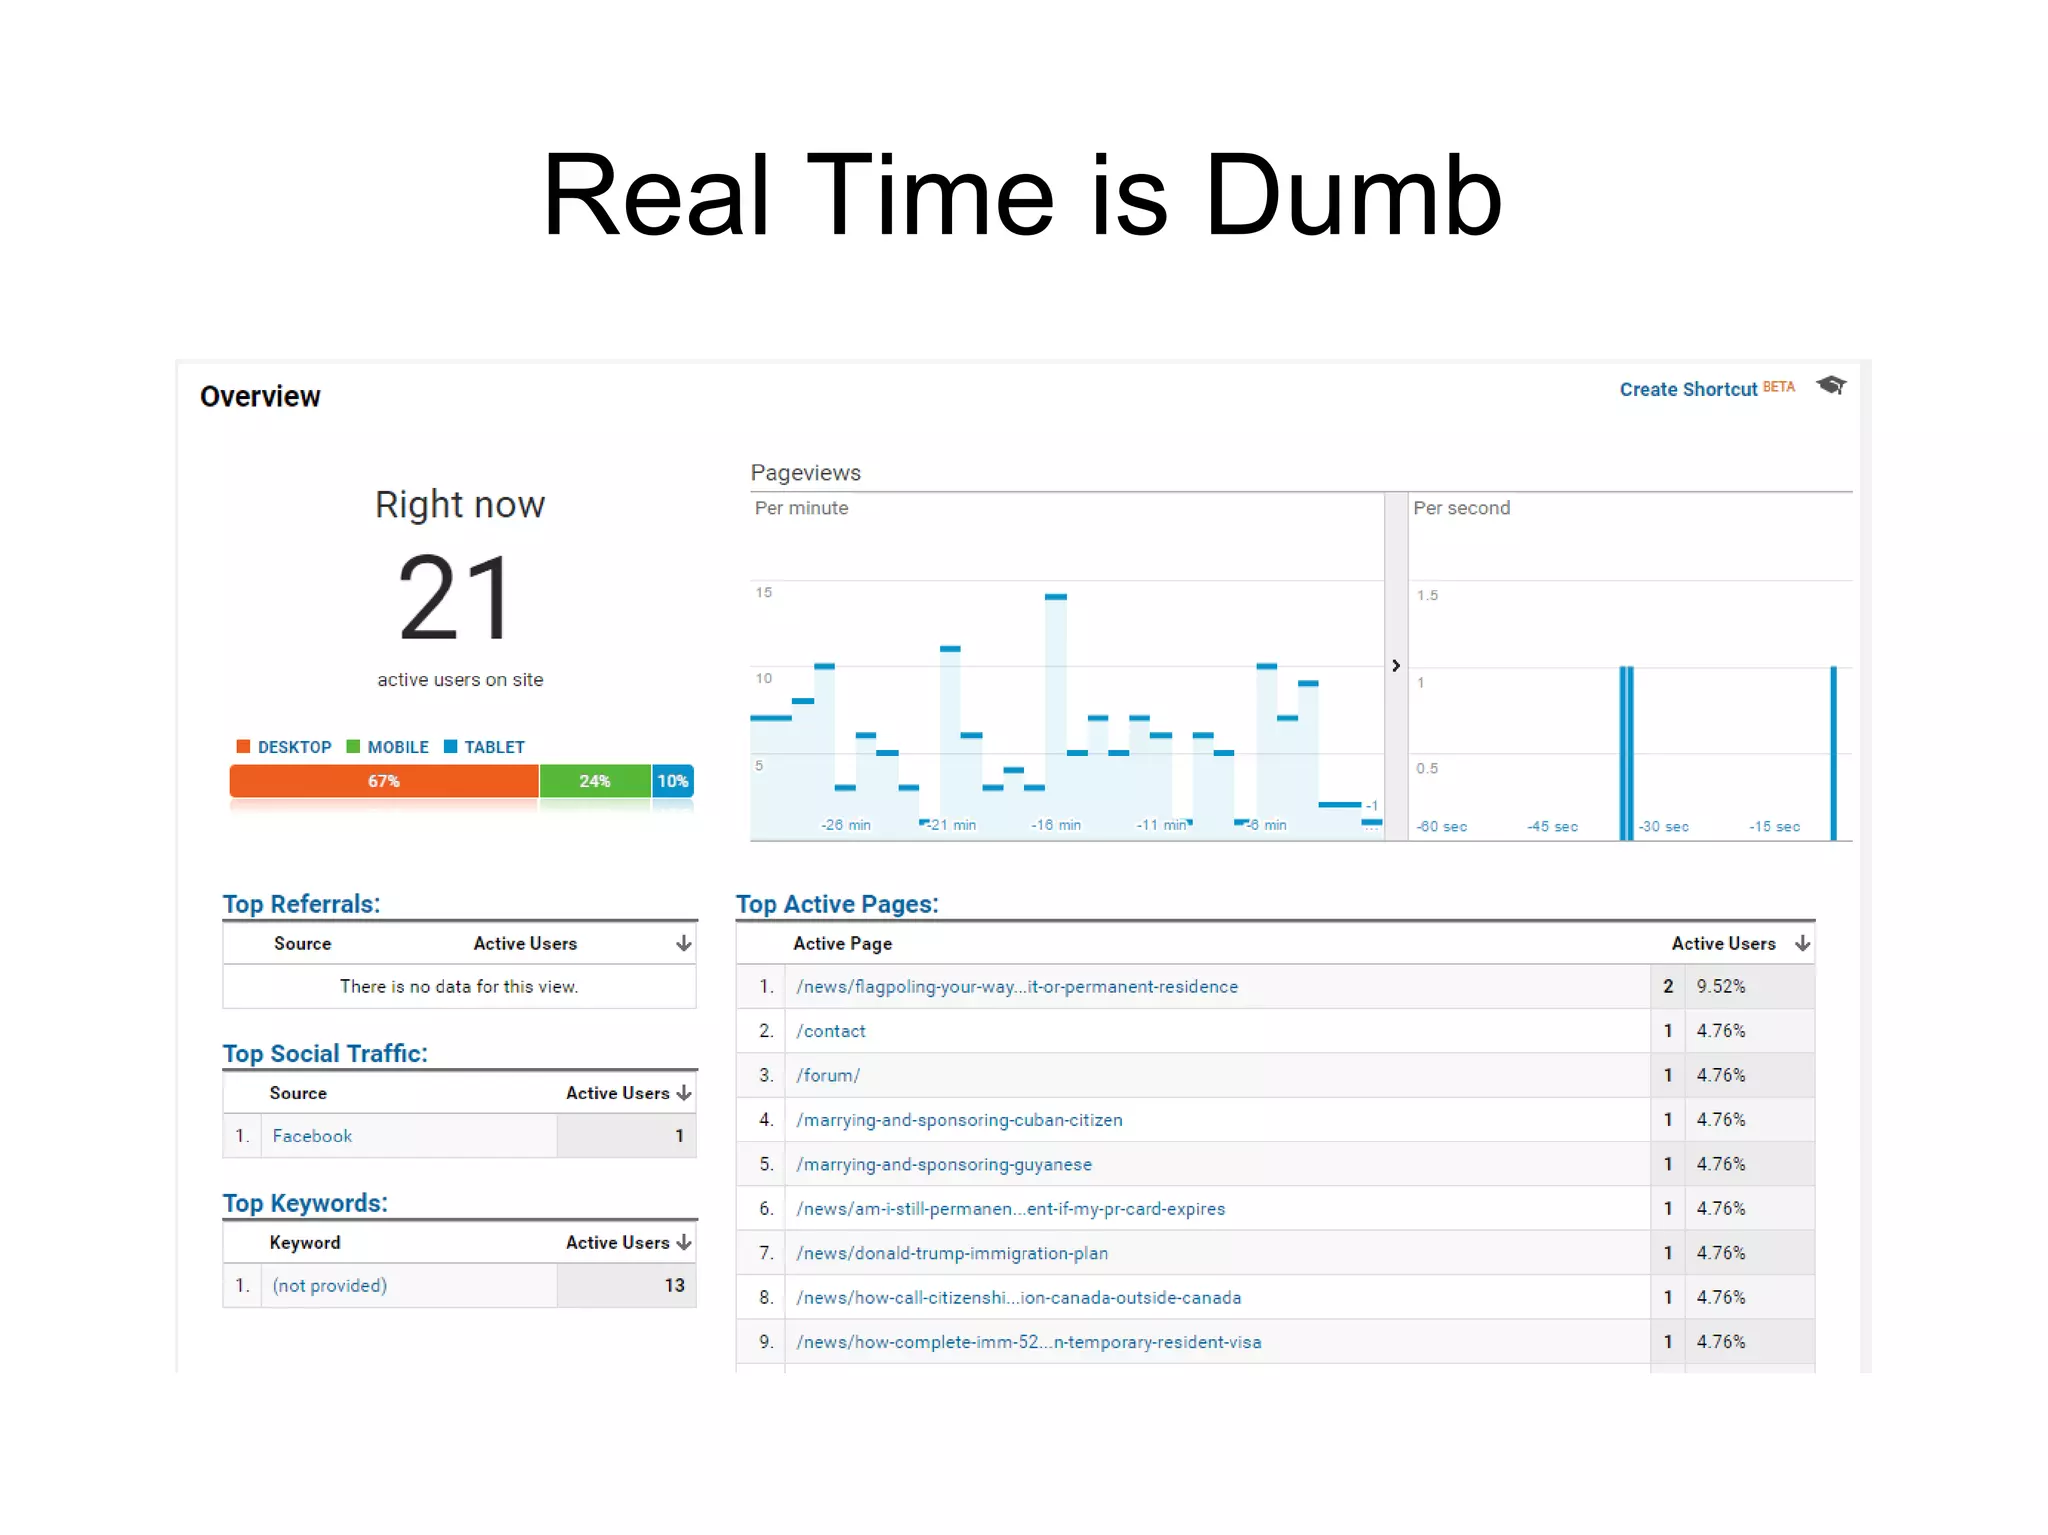Open the /contact active page link
The image size is (2048, 1535).
pyautogui.click(x=831, y=1031)
